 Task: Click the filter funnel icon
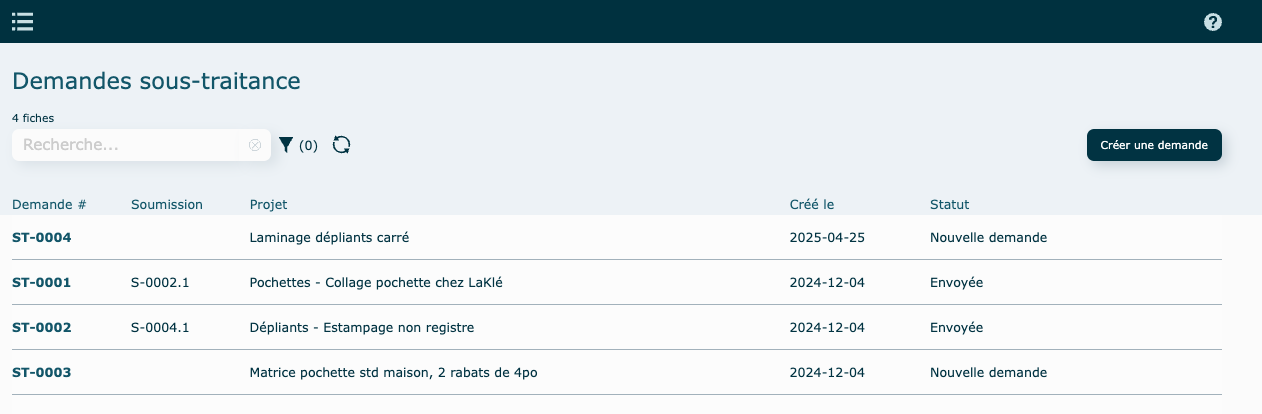[x=286, y=145]
